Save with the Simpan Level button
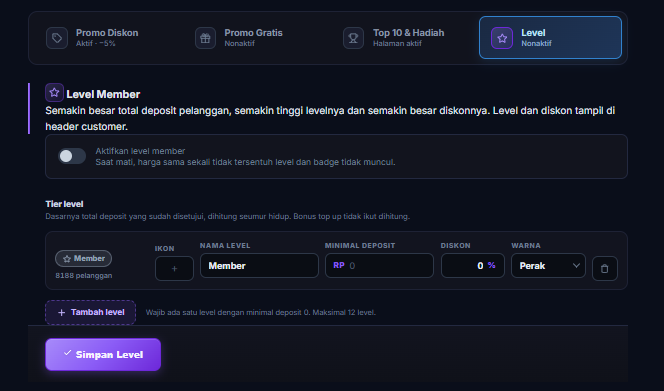This screenshot has height=391, width=664. coord(103,355)
